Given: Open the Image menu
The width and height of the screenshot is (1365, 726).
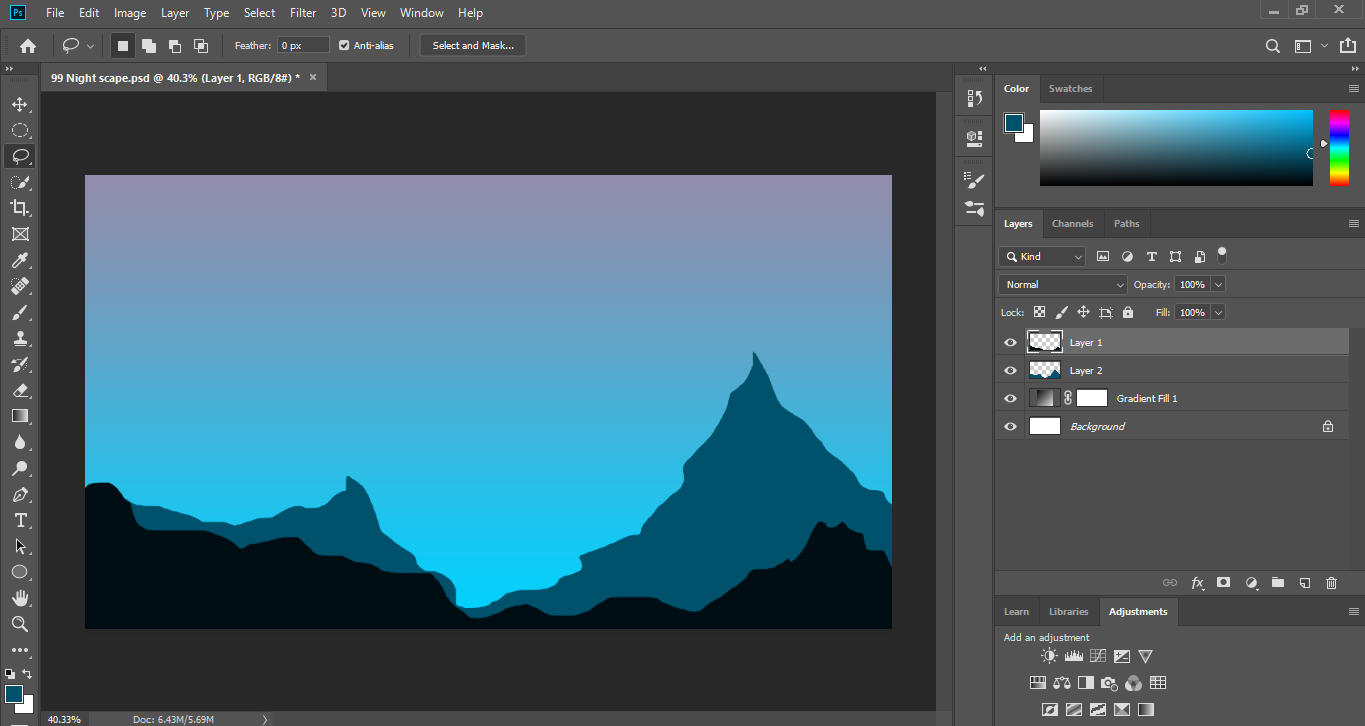Looking at the screenshot, I should pos(130,13).
